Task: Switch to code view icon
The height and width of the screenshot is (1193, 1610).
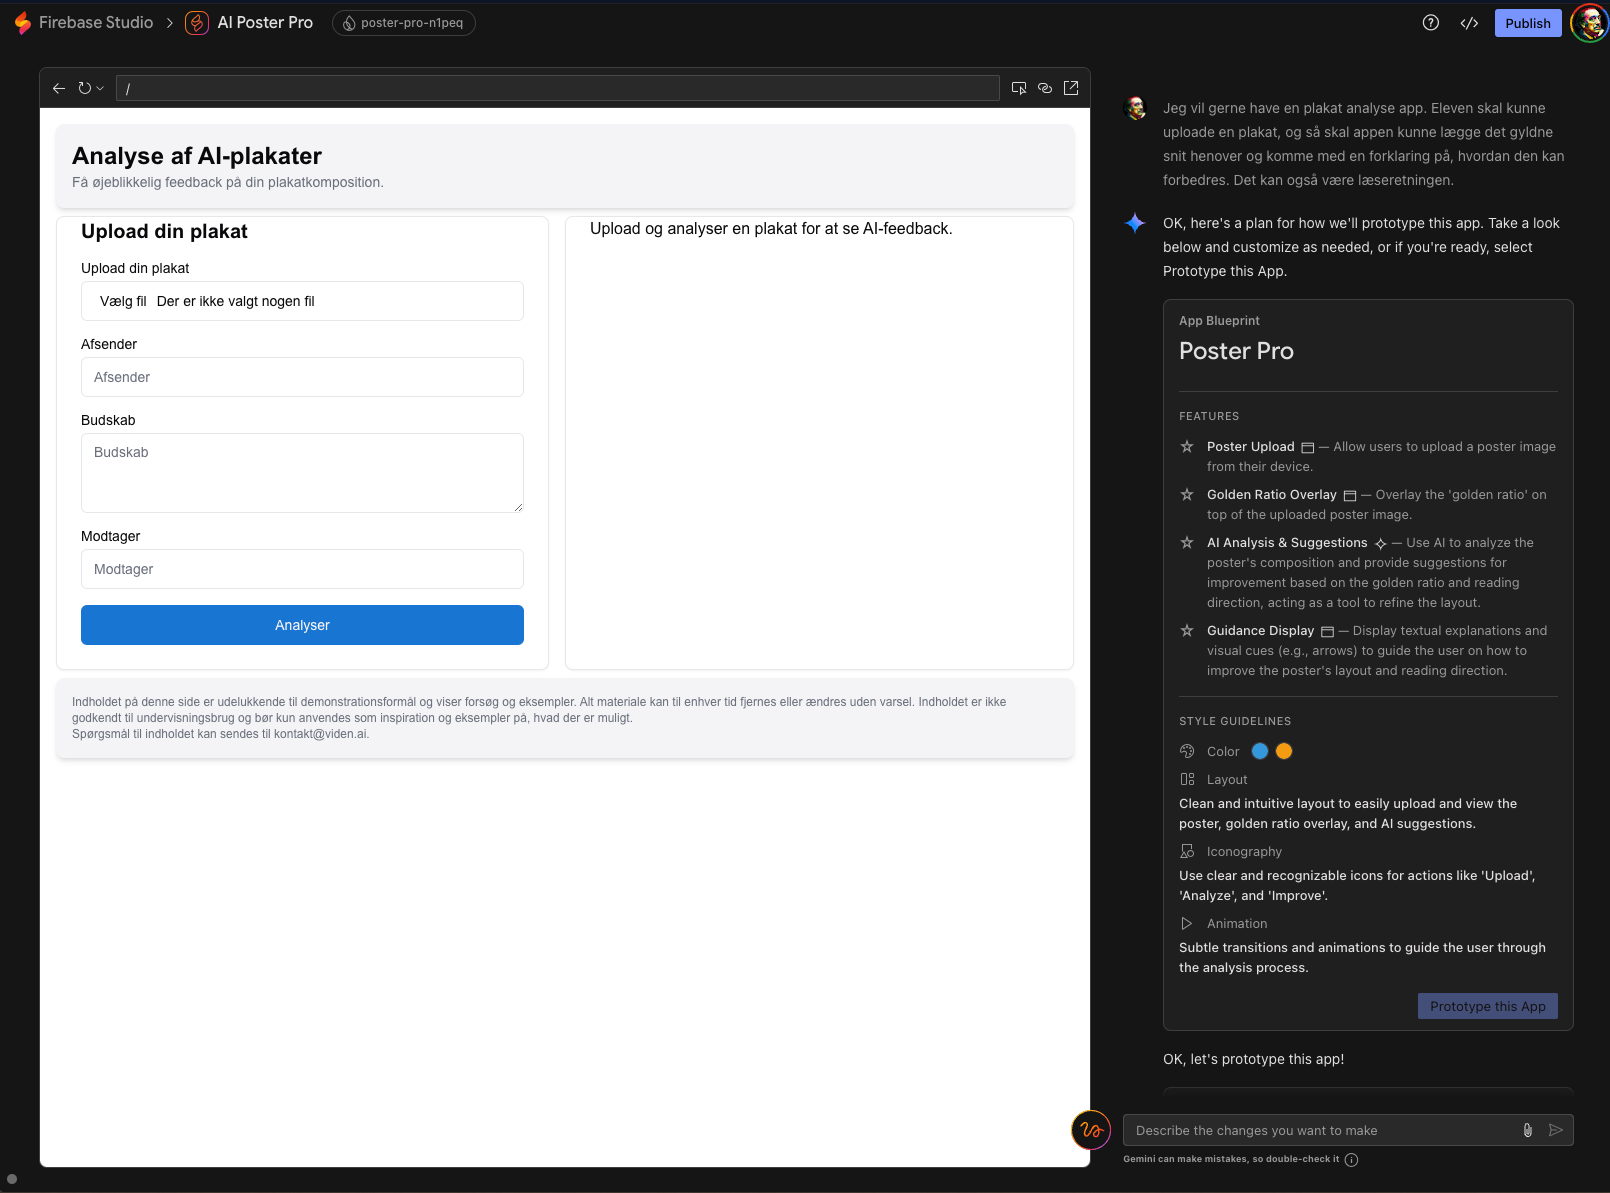Action: 1469,23
